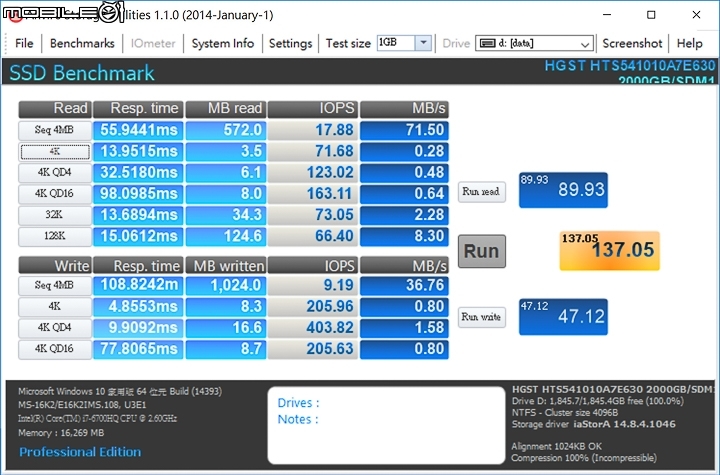Image resolution: width=720 pixels, height=475 pixels.
Task: Click the write score 47.12 box
Action: [x=563, y=317]
